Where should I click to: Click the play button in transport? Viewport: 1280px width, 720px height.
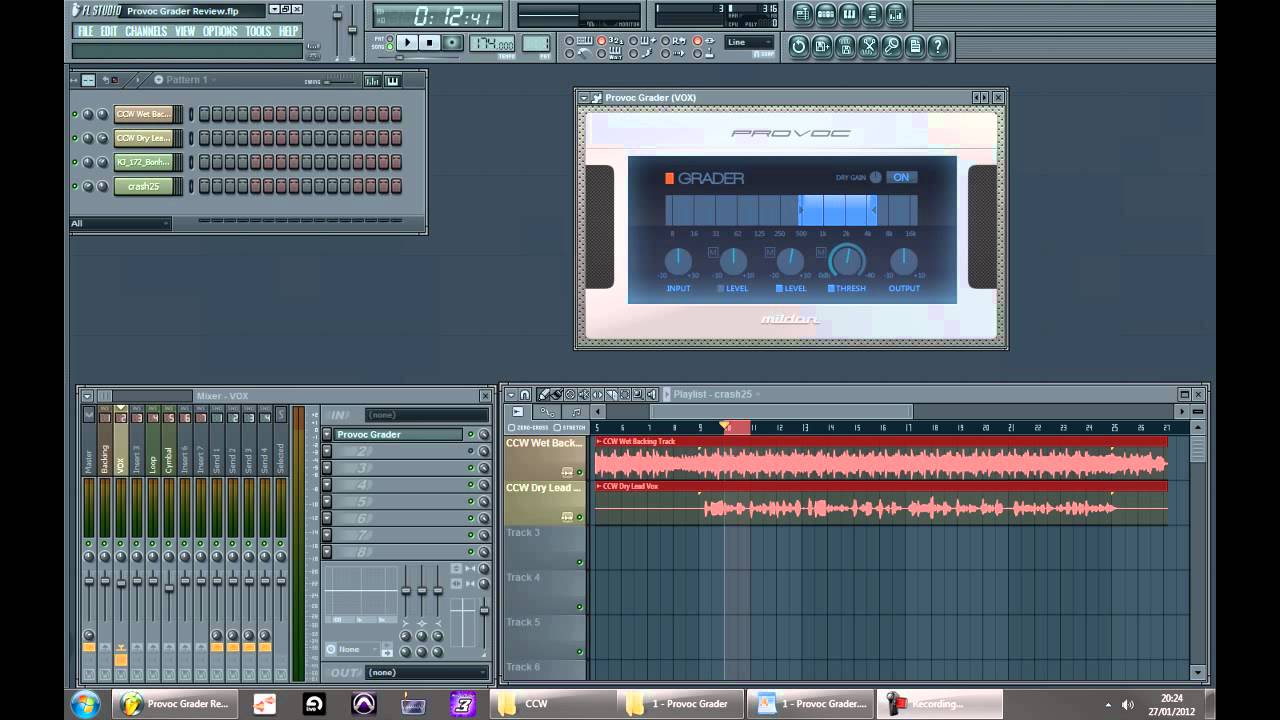tap(407, 42)
